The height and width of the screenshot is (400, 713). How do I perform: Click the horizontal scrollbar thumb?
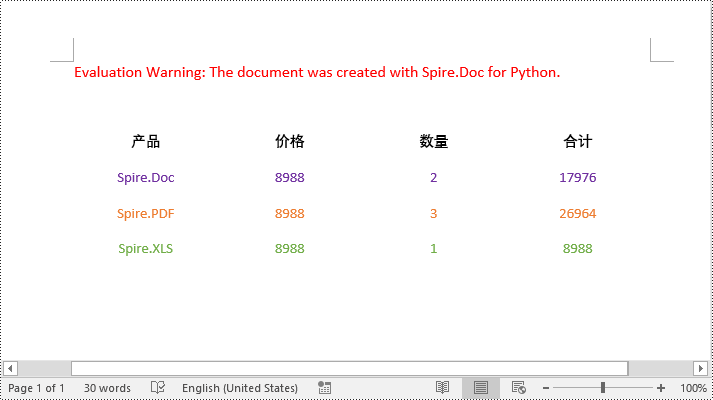(x=350, y=368)
